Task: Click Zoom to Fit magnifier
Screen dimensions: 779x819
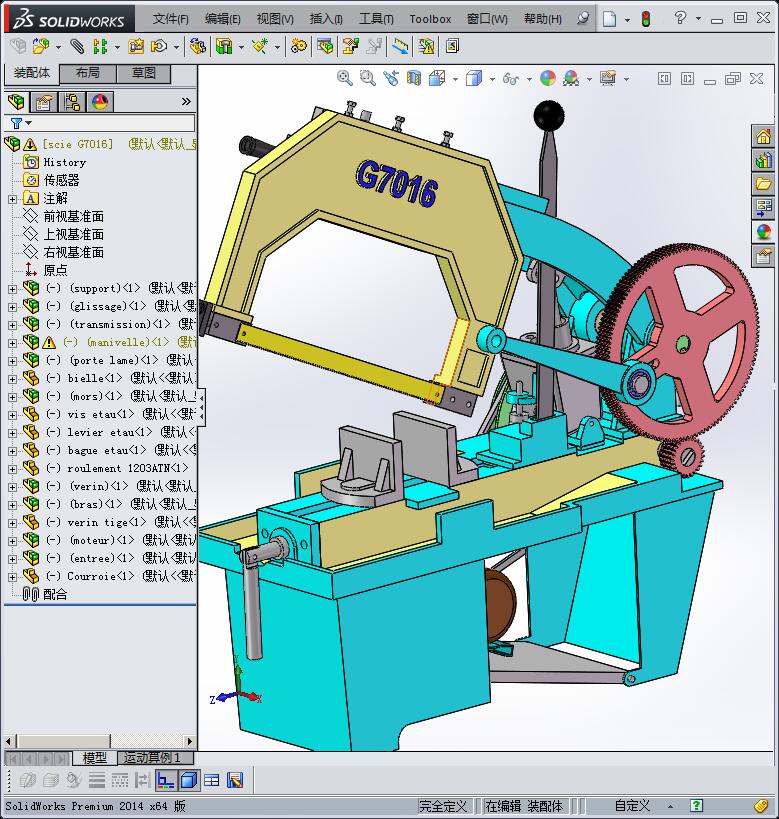Action: (344, 78)
